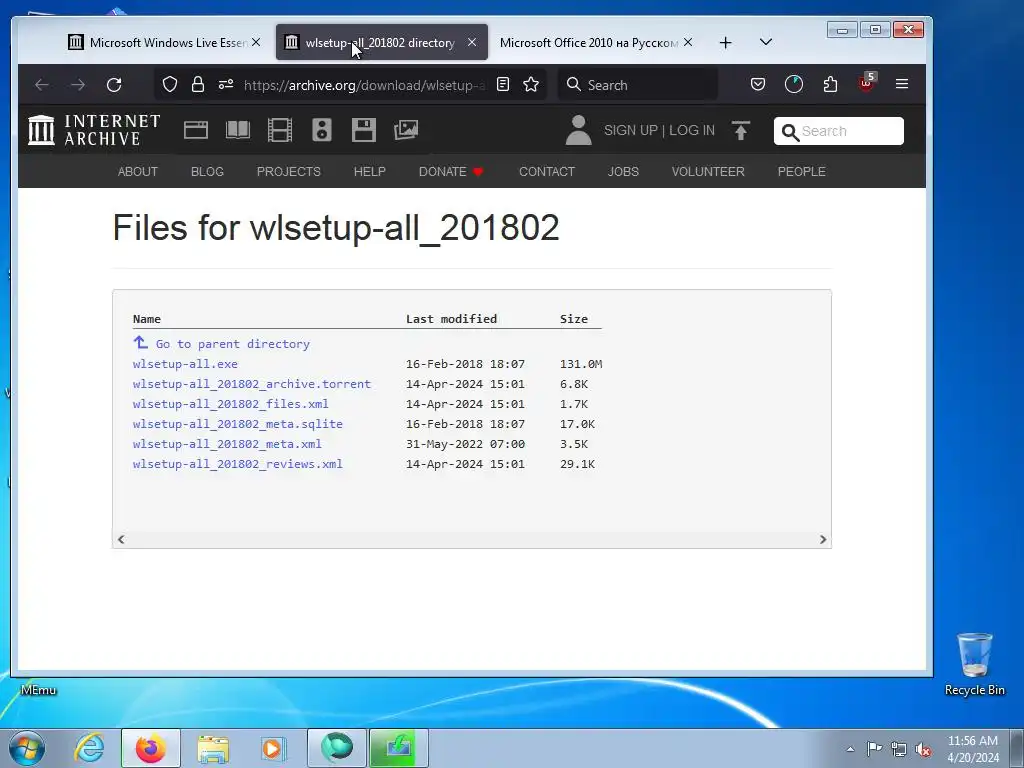Screen dimensions: 1024x768
Task: Open the Images icon
Action: pyautogui.click(x=406, y=130)
